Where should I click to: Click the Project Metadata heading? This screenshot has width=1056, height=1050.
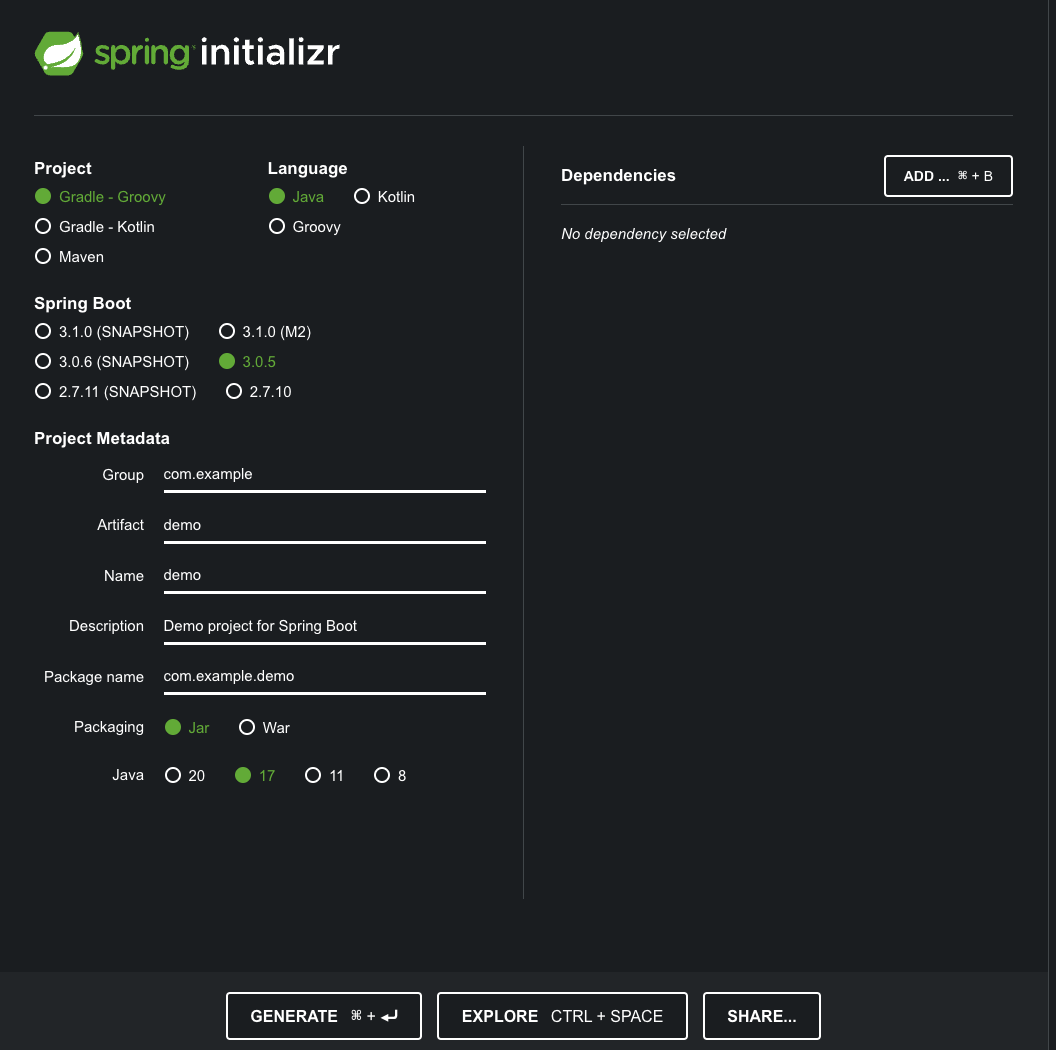pyautogui.click(x=102, y=438)
